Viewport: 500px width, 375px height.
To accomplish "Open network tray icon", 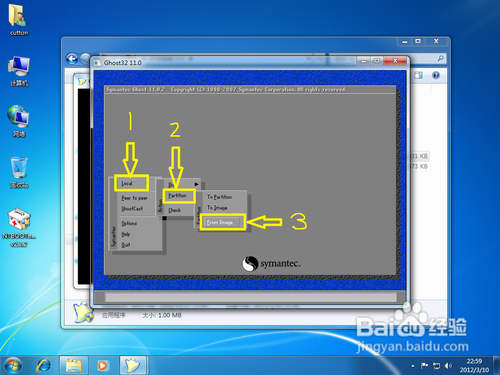I will pos(436,366).
